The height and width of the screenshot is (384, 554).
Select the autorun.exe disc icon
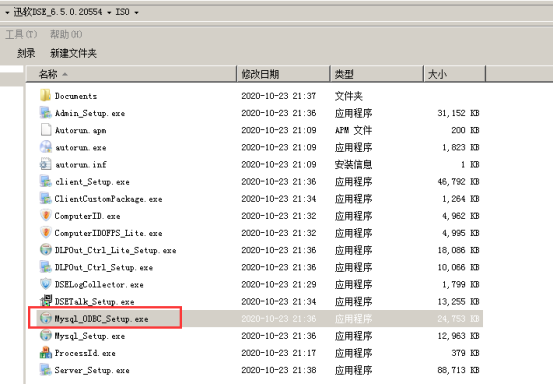[x=45, y=147]
